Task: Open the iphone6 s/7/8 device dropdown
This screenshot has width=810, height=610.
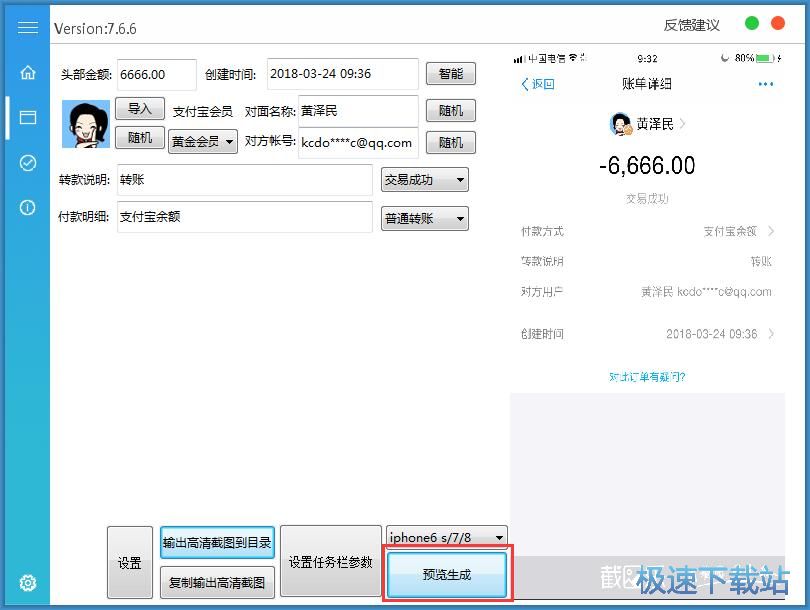Action: coord(445,537)
